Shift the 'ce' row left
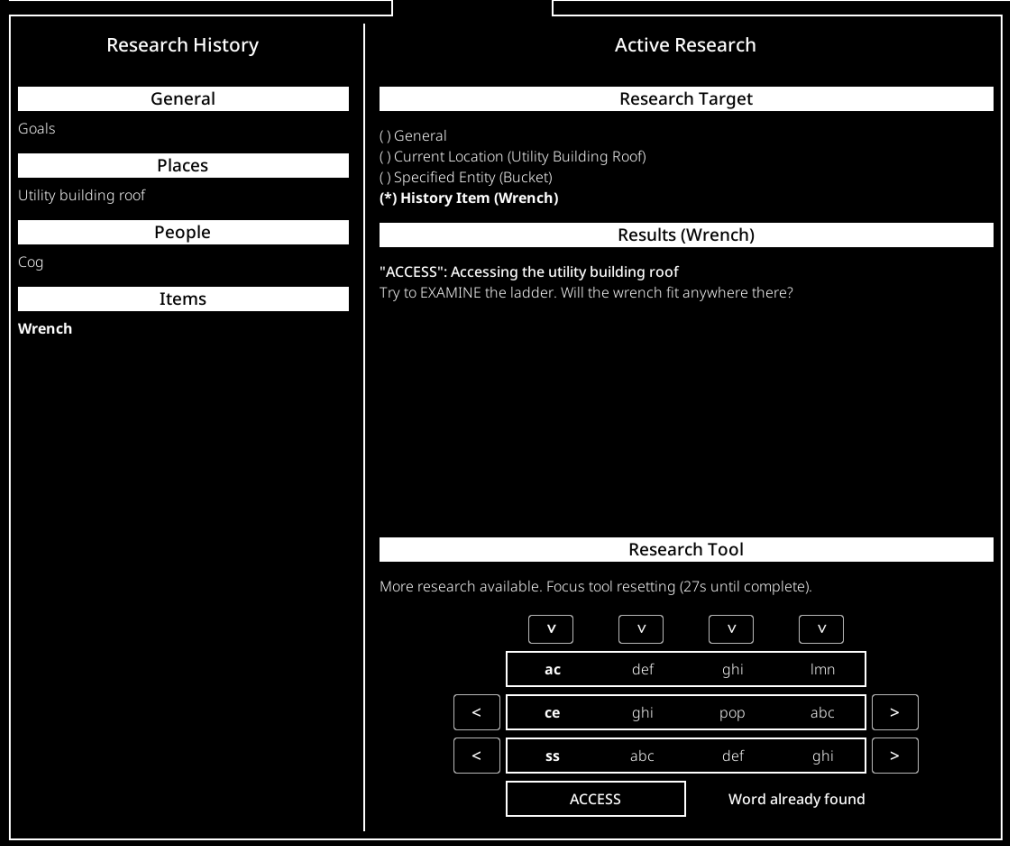 [477, 712]
